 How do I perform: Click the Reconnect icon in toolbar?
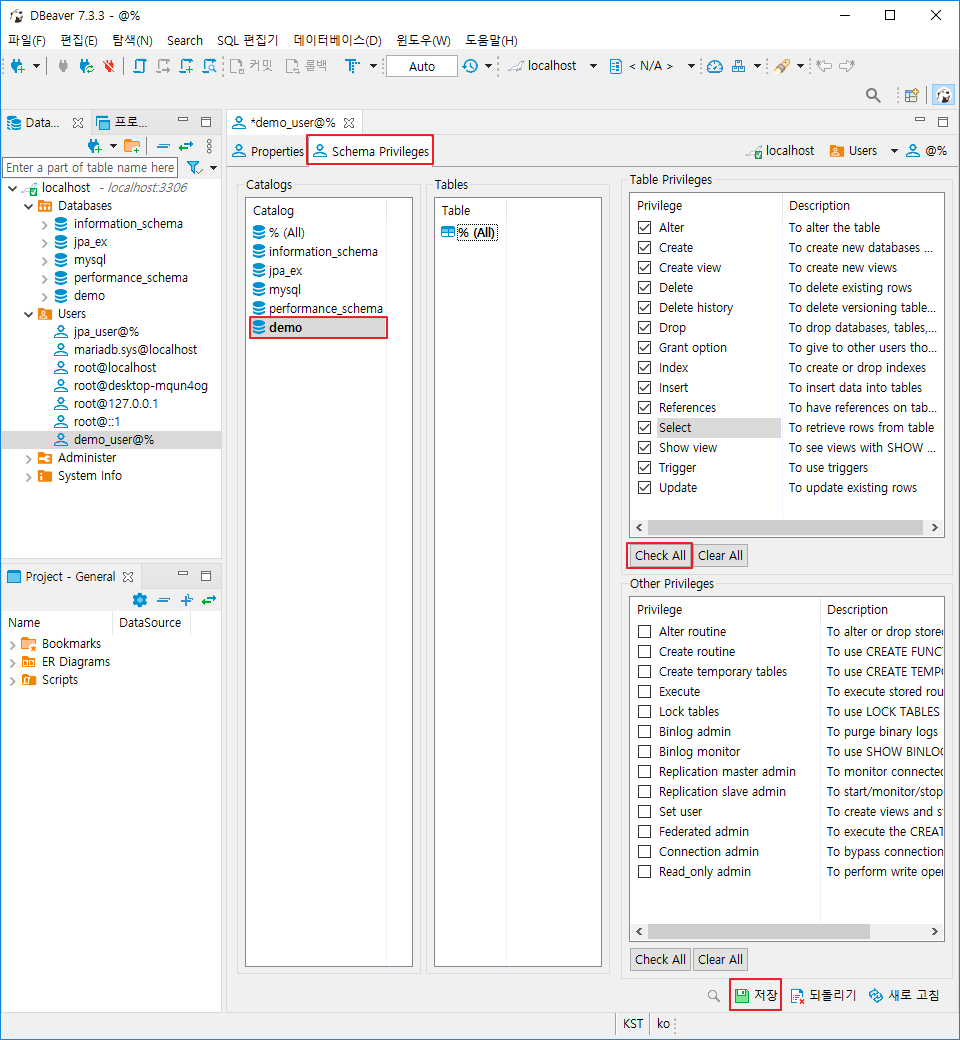(86, 66)
